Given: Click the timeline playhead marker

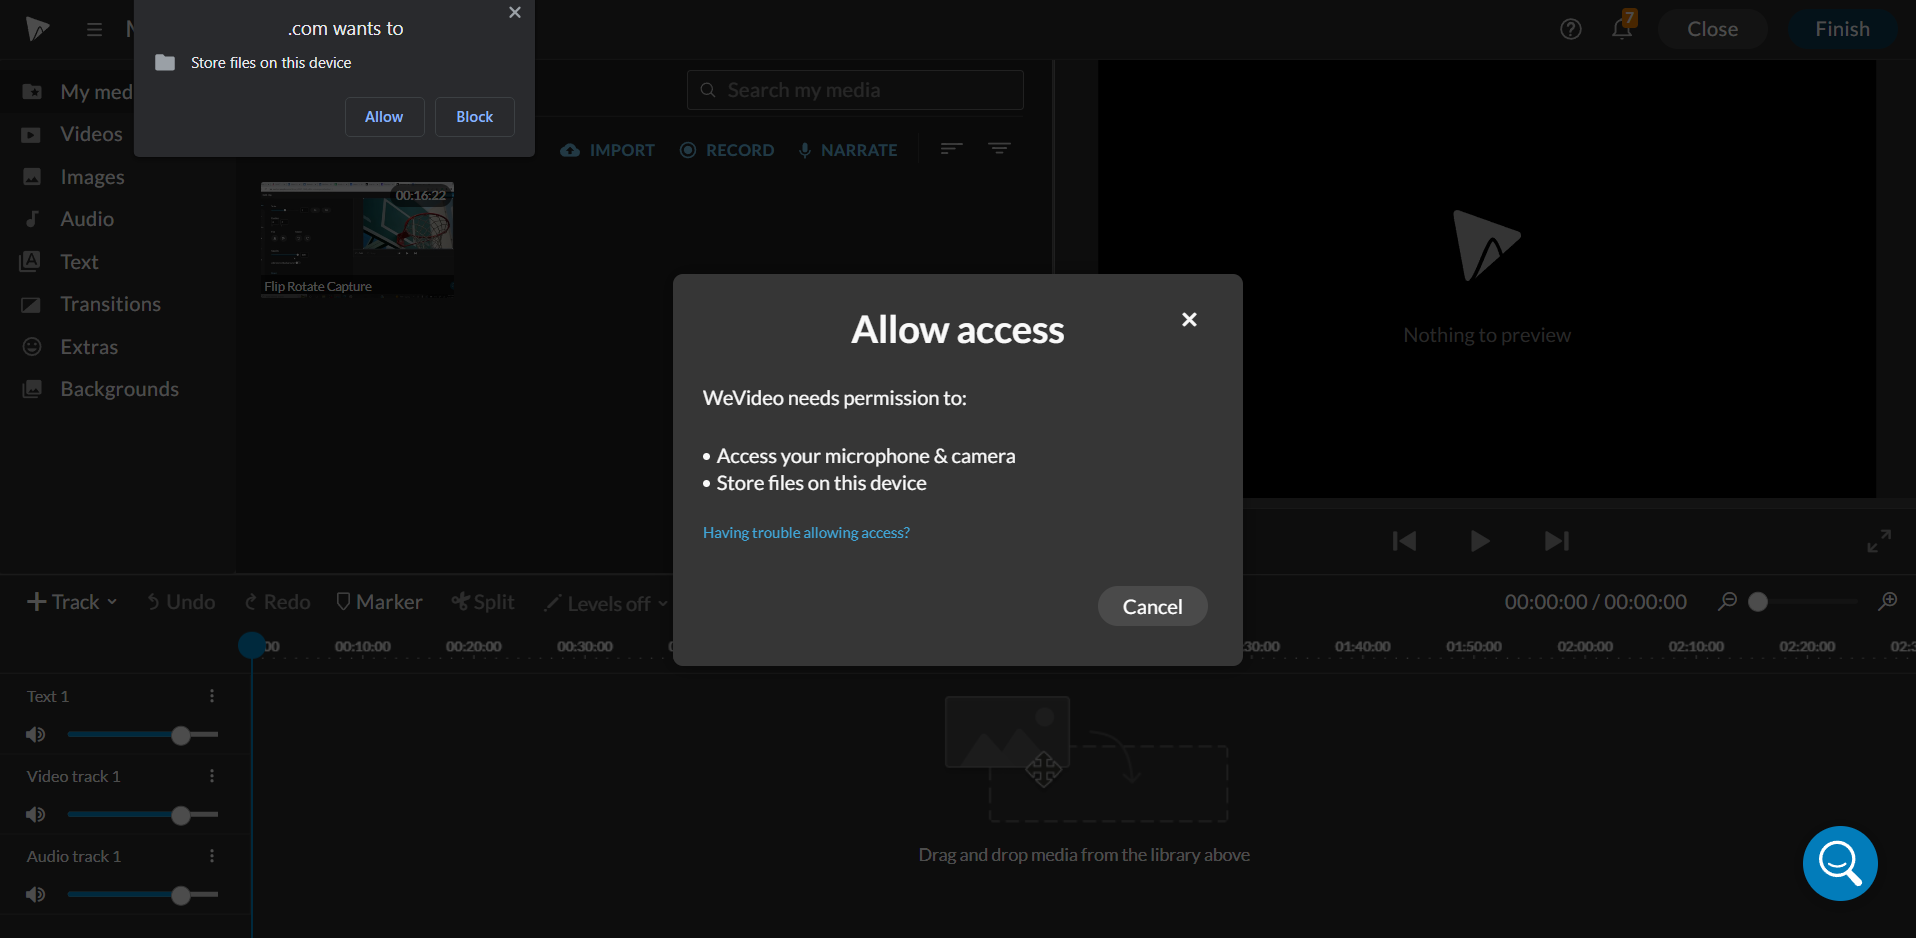Looking at the screenshot, I should pos(252,645).
